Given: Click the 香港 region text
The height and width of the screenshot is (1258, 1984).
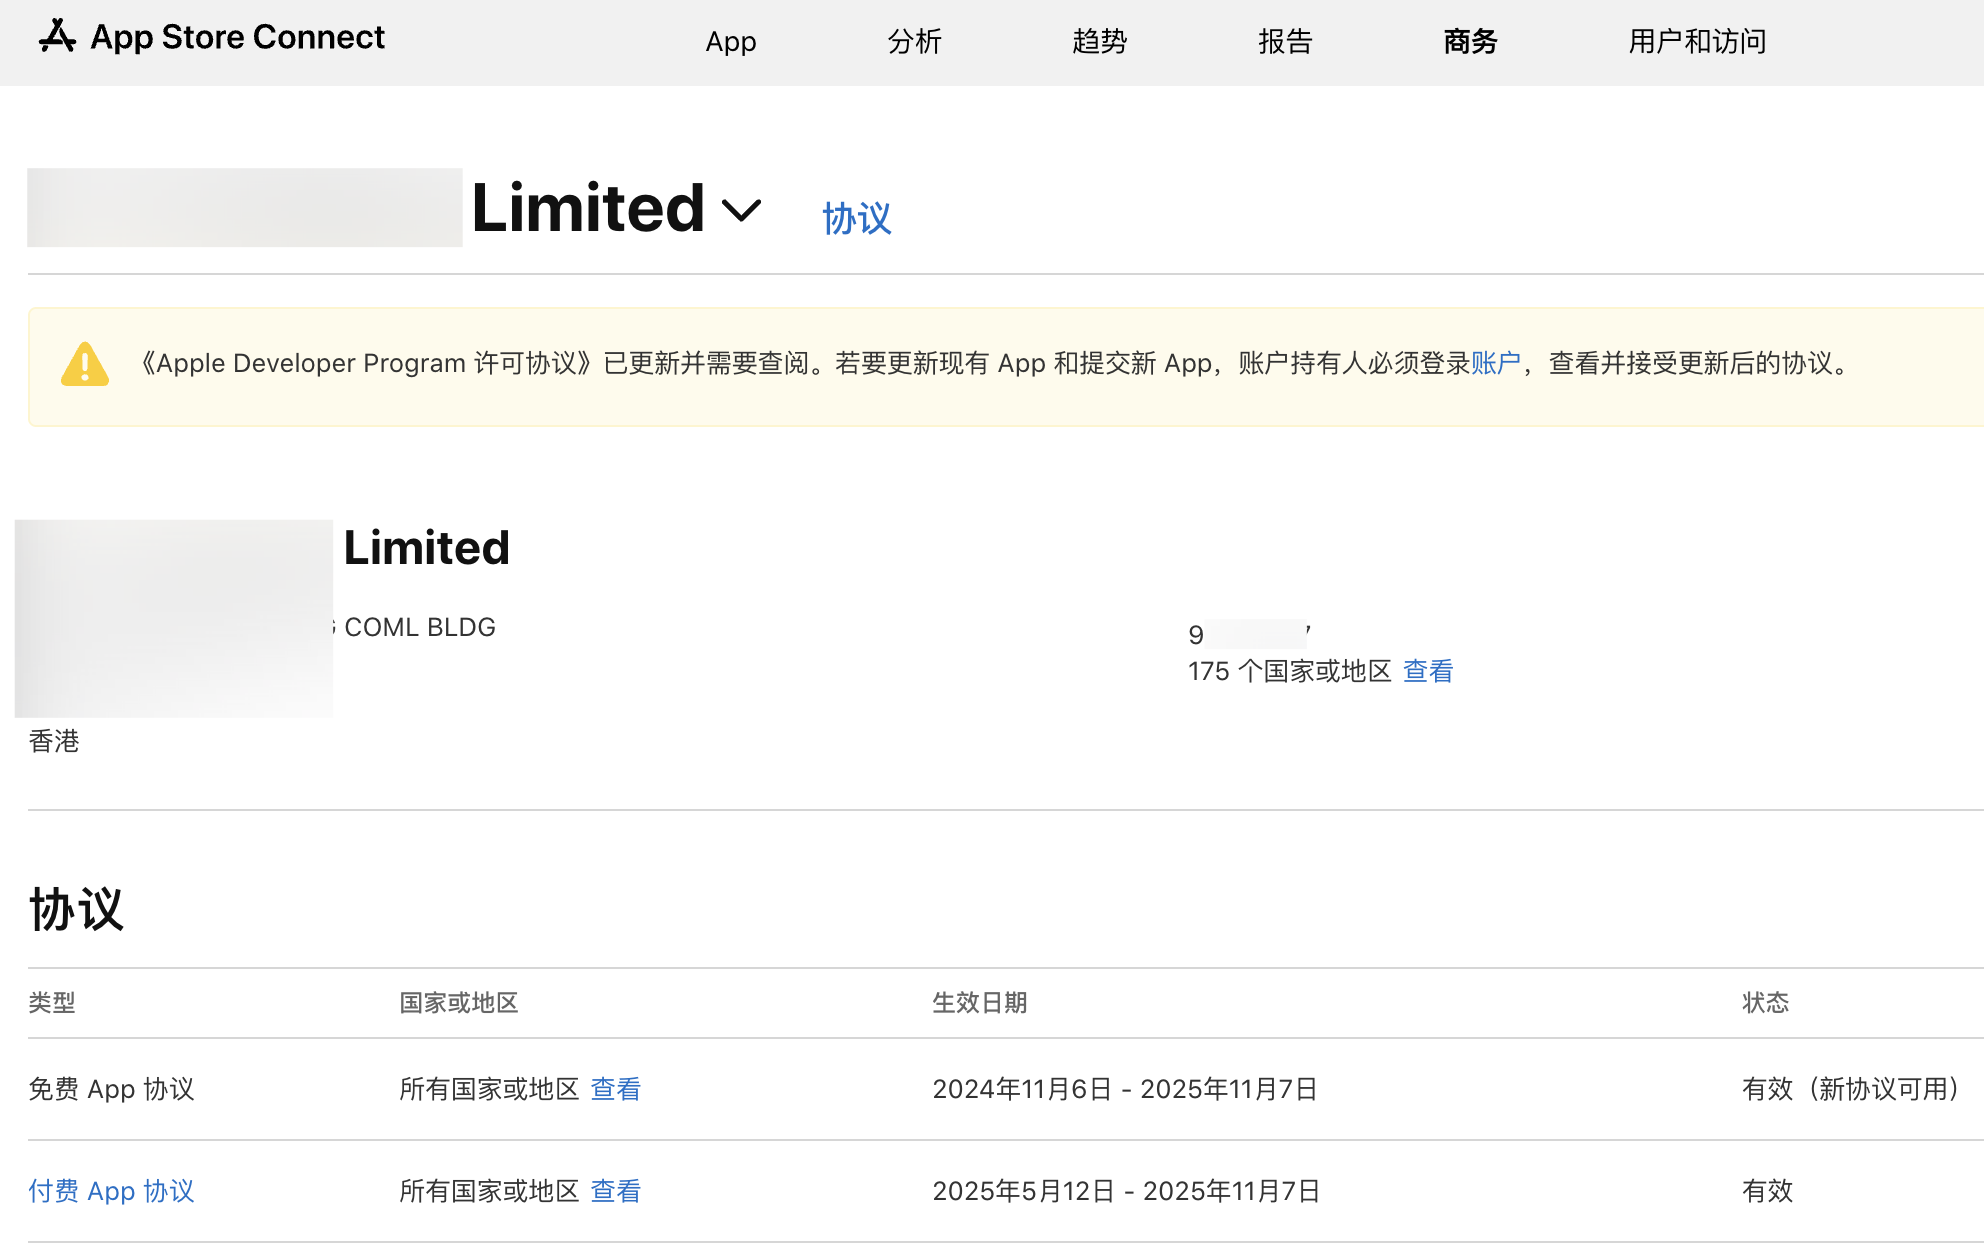Looking at the screenshot, I should click(54, 741).
